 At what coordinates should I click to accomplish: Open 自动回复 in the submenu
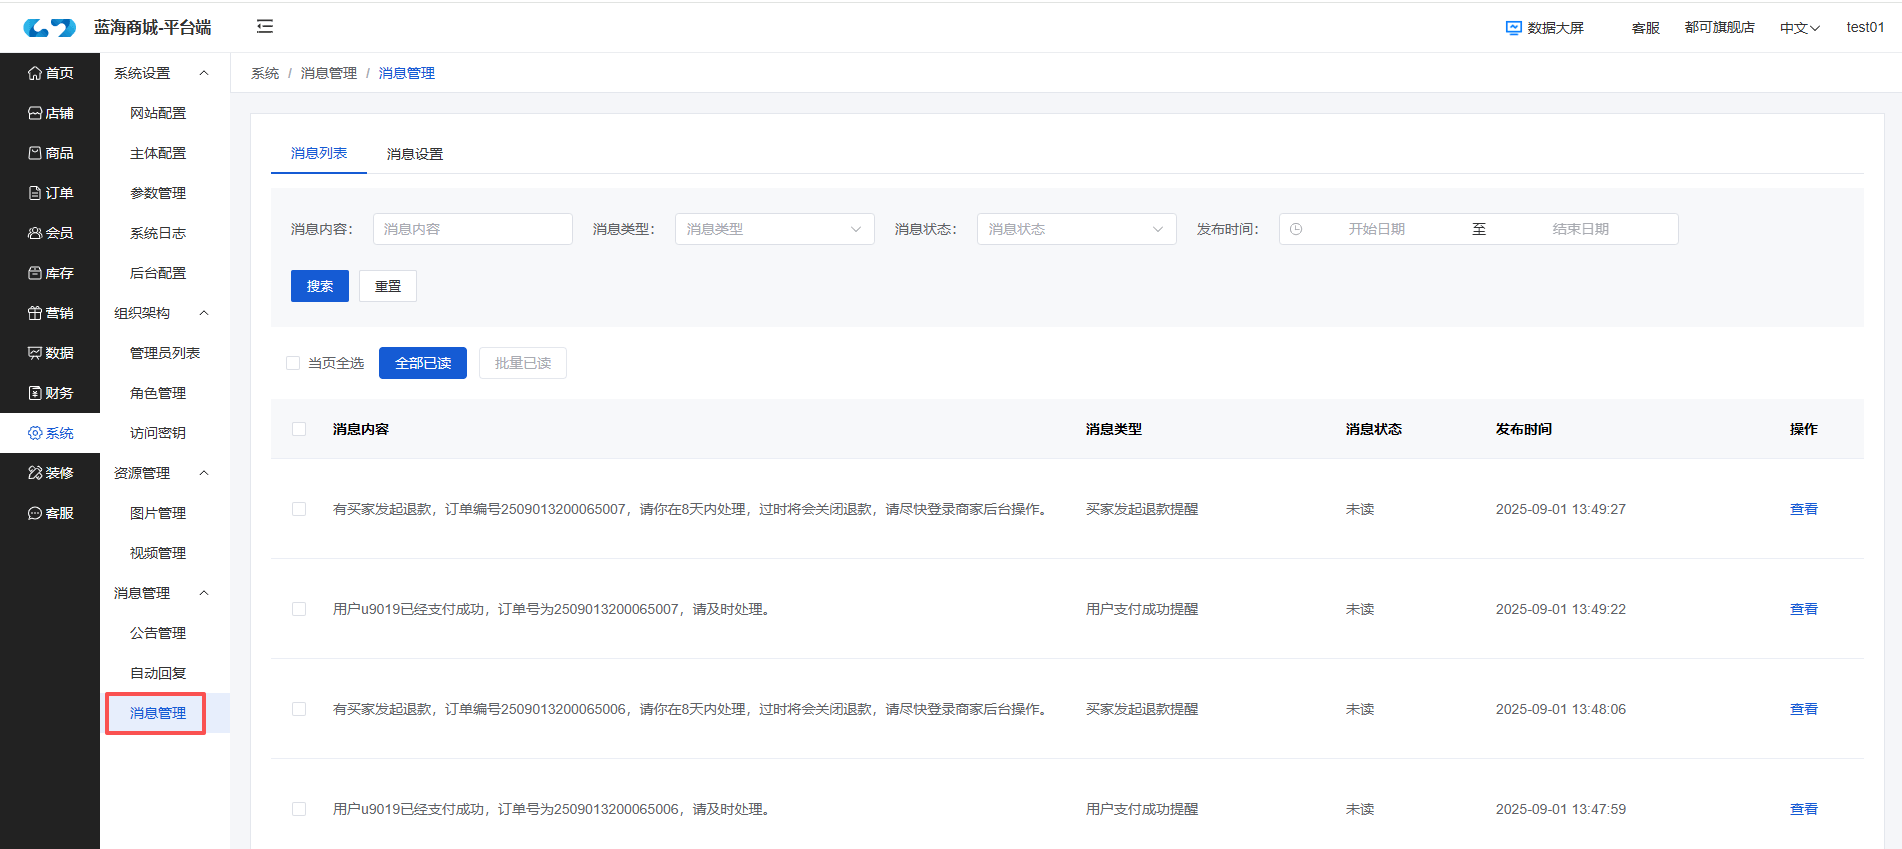tap(158, 673)
